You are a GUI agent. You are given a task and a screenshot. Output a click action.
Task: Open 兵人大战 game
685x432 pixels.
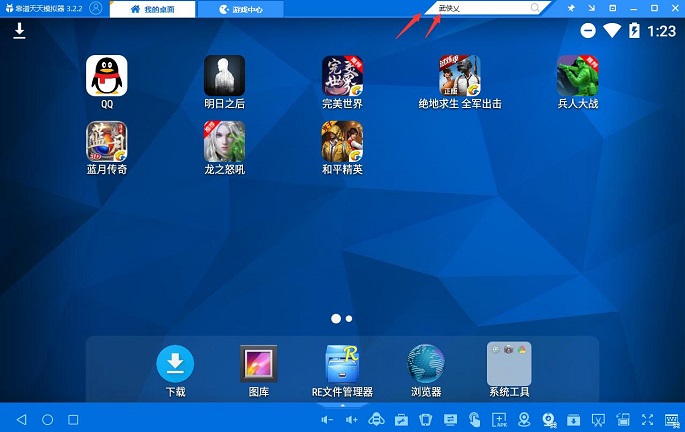coord(578,76)
